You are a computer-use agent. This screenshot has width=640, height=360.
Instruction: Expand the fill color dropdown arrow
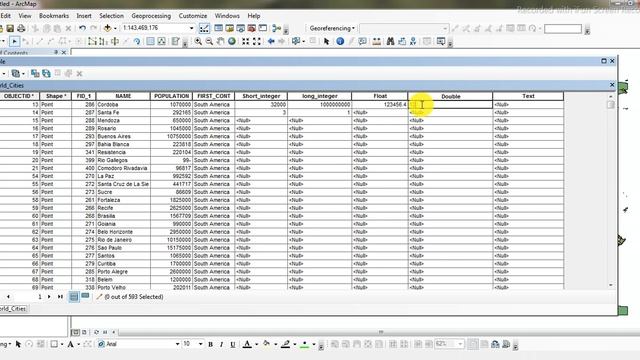276,344
